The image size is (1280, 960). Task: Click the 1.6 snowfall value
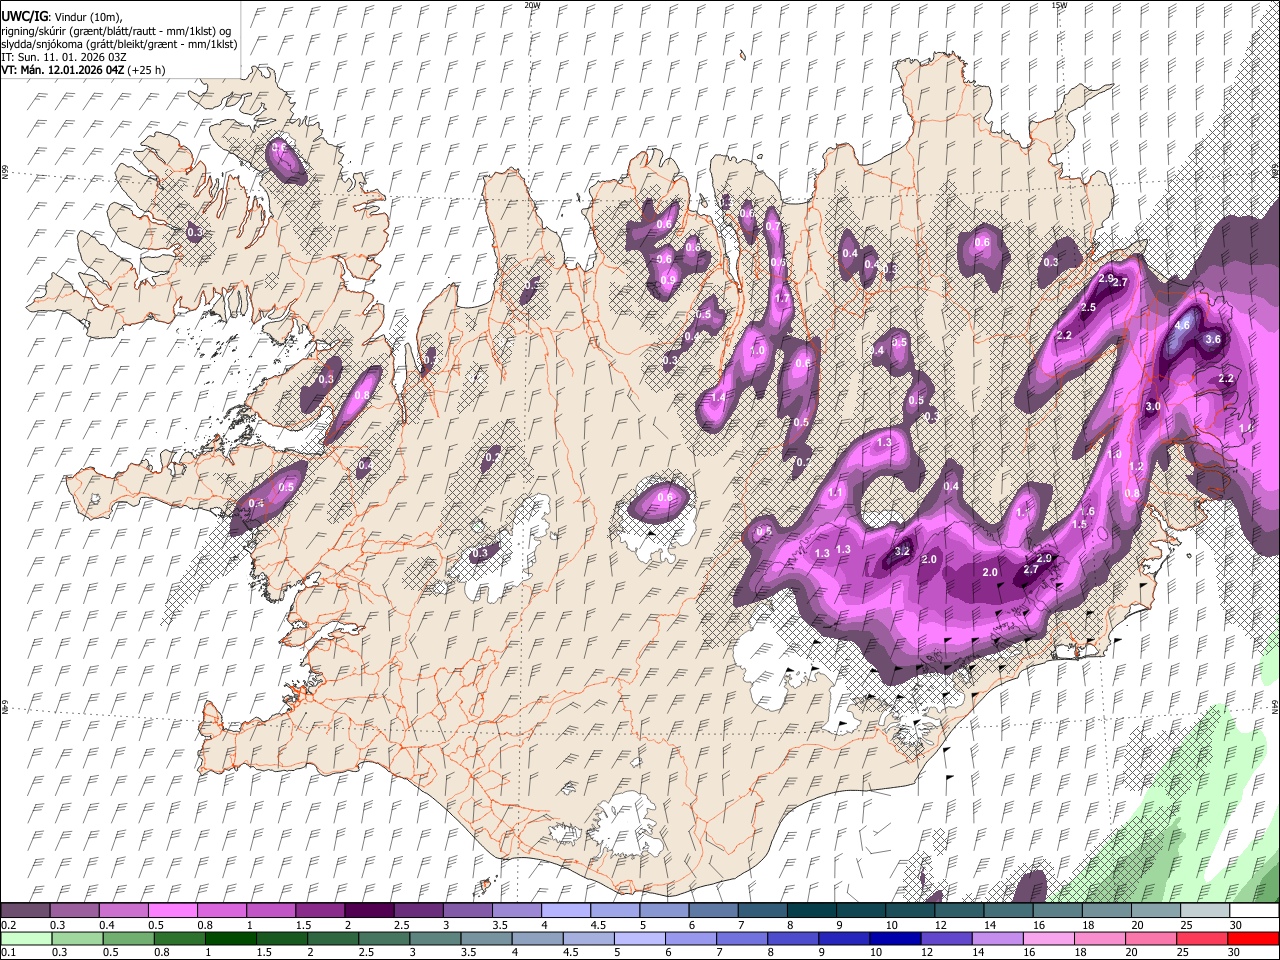point(1088,511)
